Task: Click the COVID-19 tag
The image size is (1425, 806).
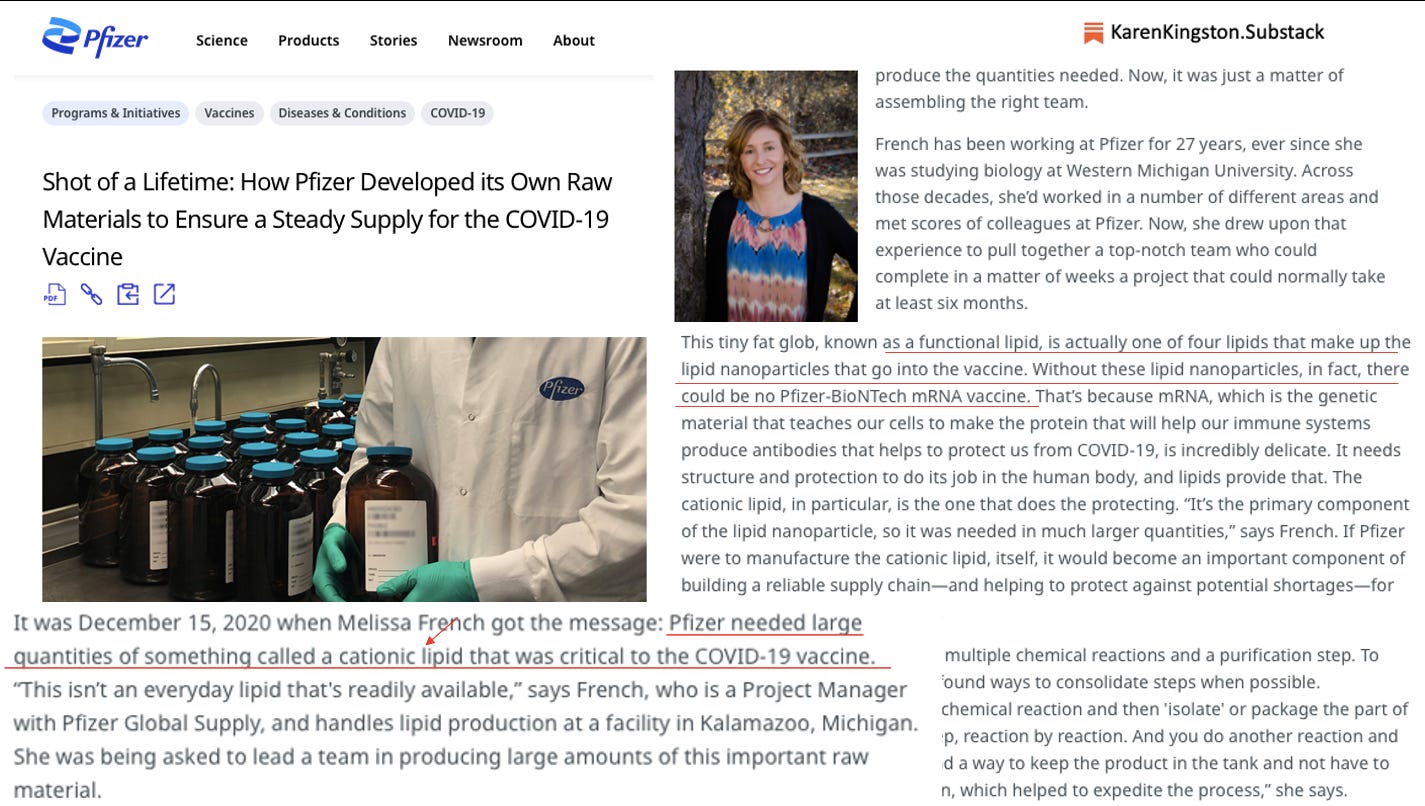Action: click(458, 113)
